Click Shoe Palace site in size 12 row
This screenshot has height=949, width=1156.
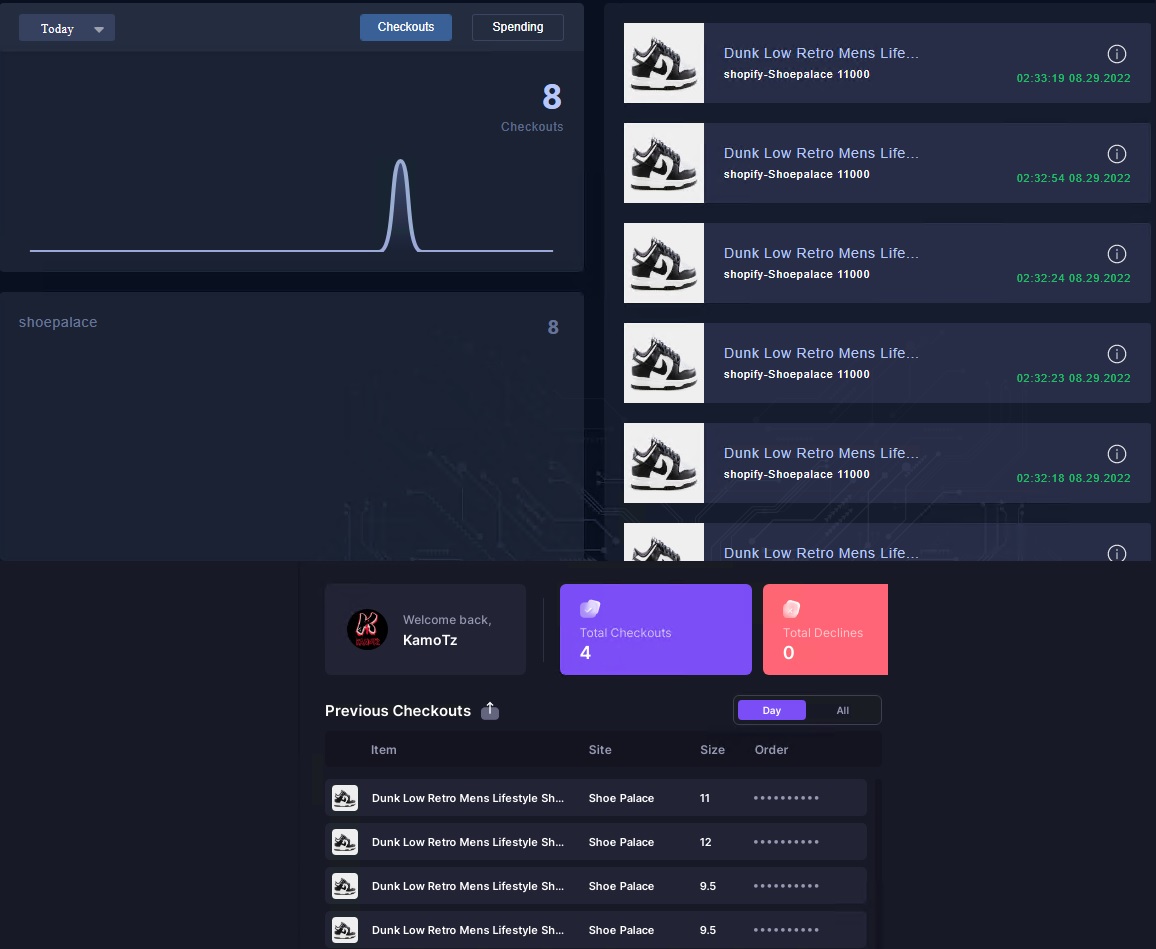pyautogui.click(x=621, y=842)
